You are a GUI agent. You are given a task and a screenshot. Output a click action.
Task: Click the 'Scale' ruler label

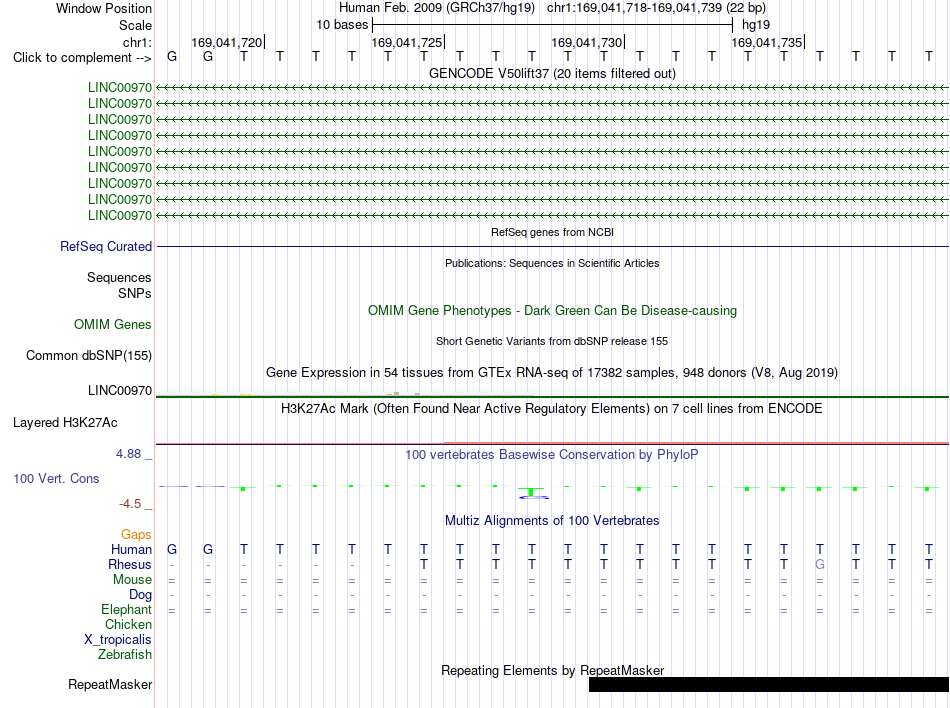135,25
